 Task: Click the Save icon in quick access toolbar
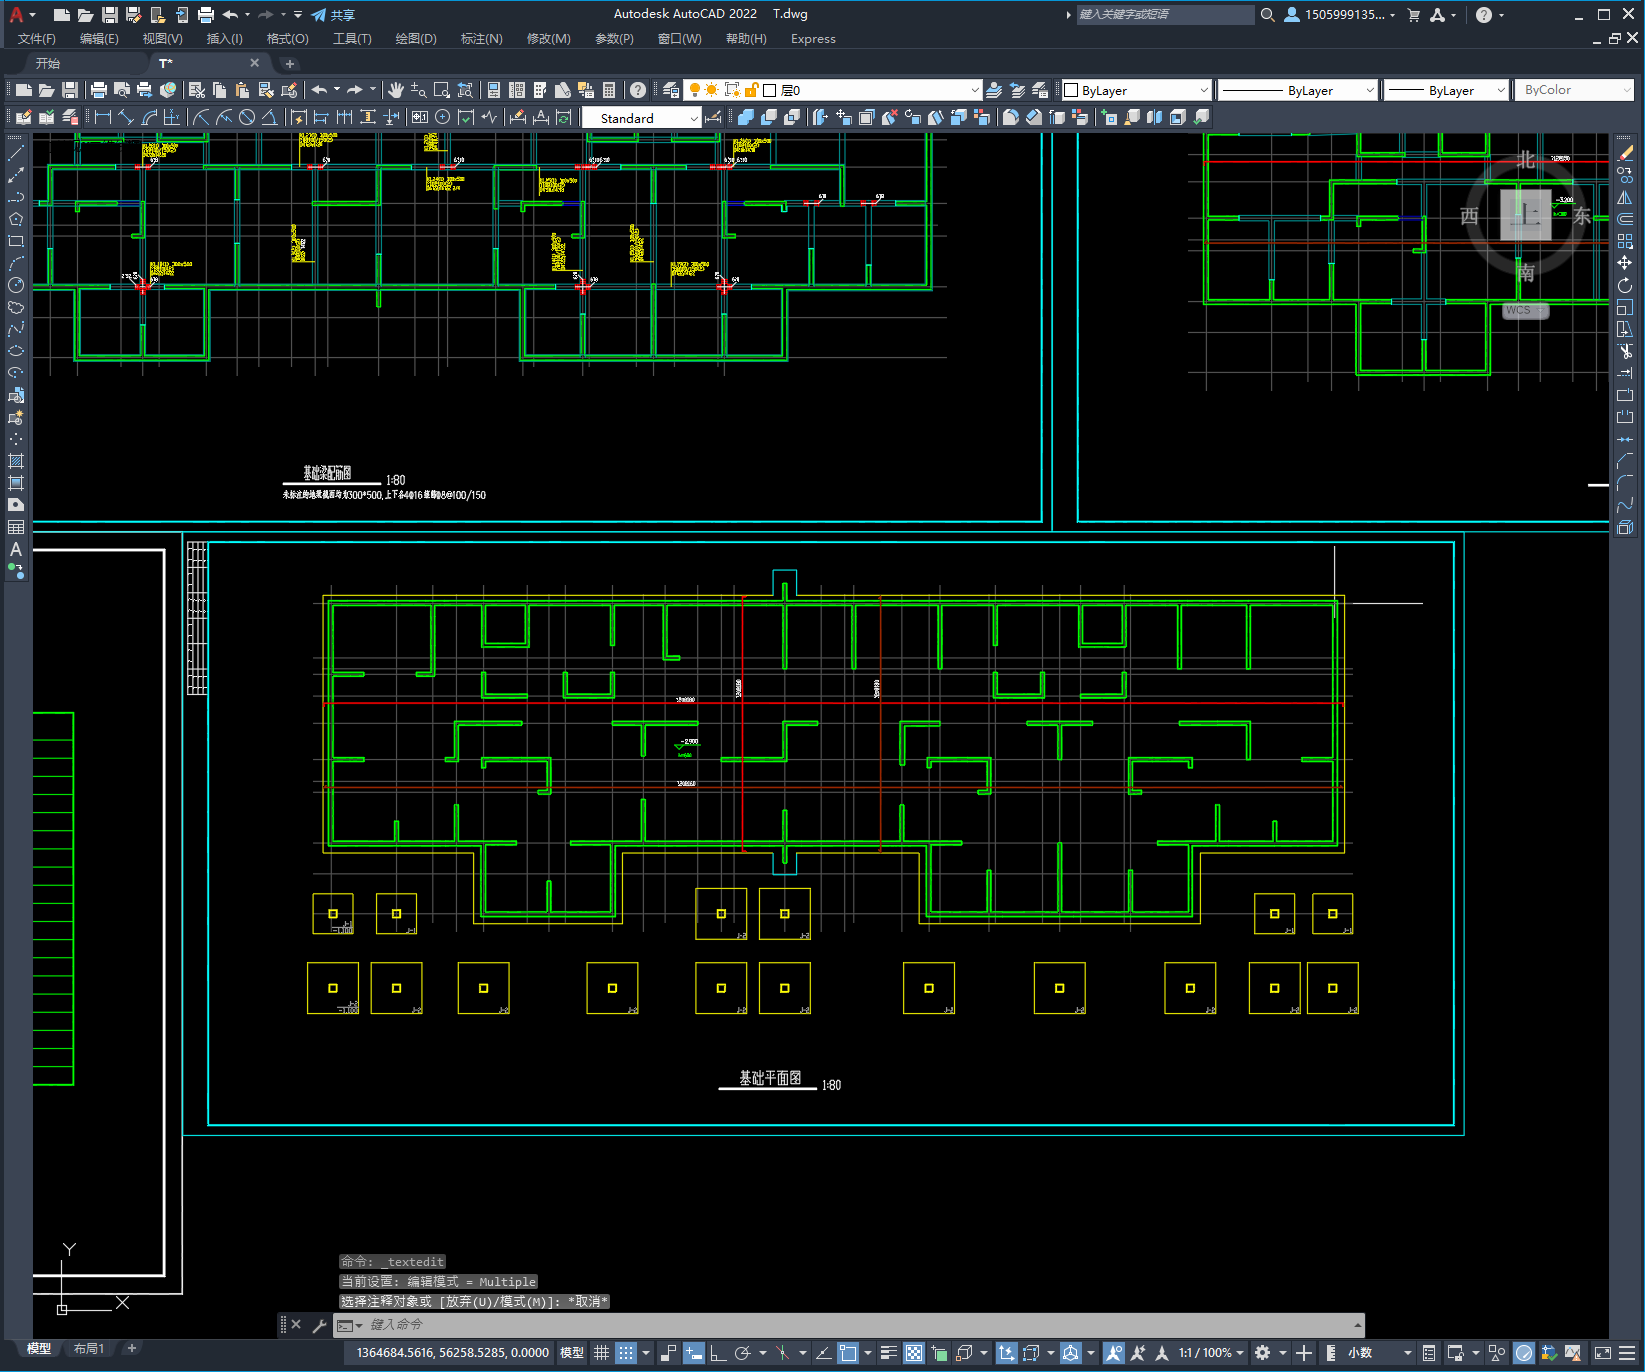tap(110, 15)
